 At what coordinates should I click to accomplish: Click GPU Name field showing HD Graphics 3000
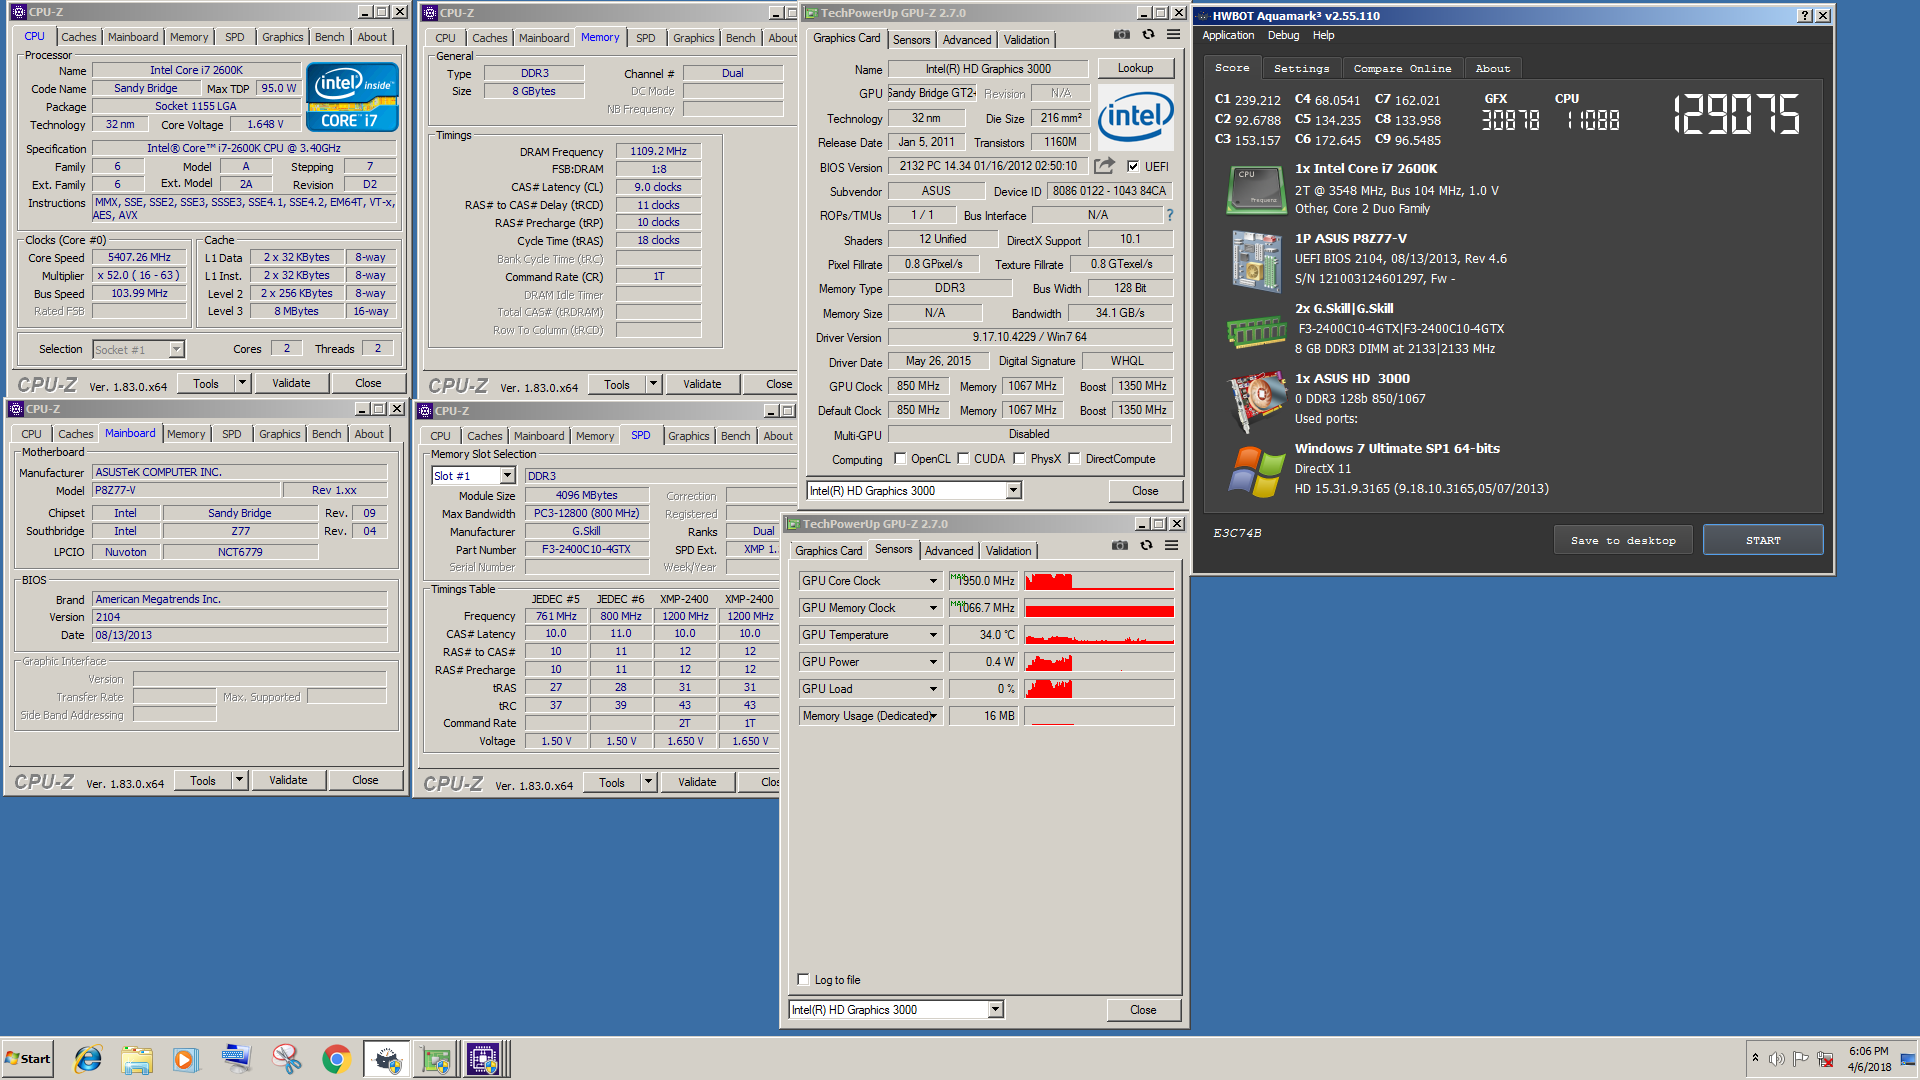point(987,69)
